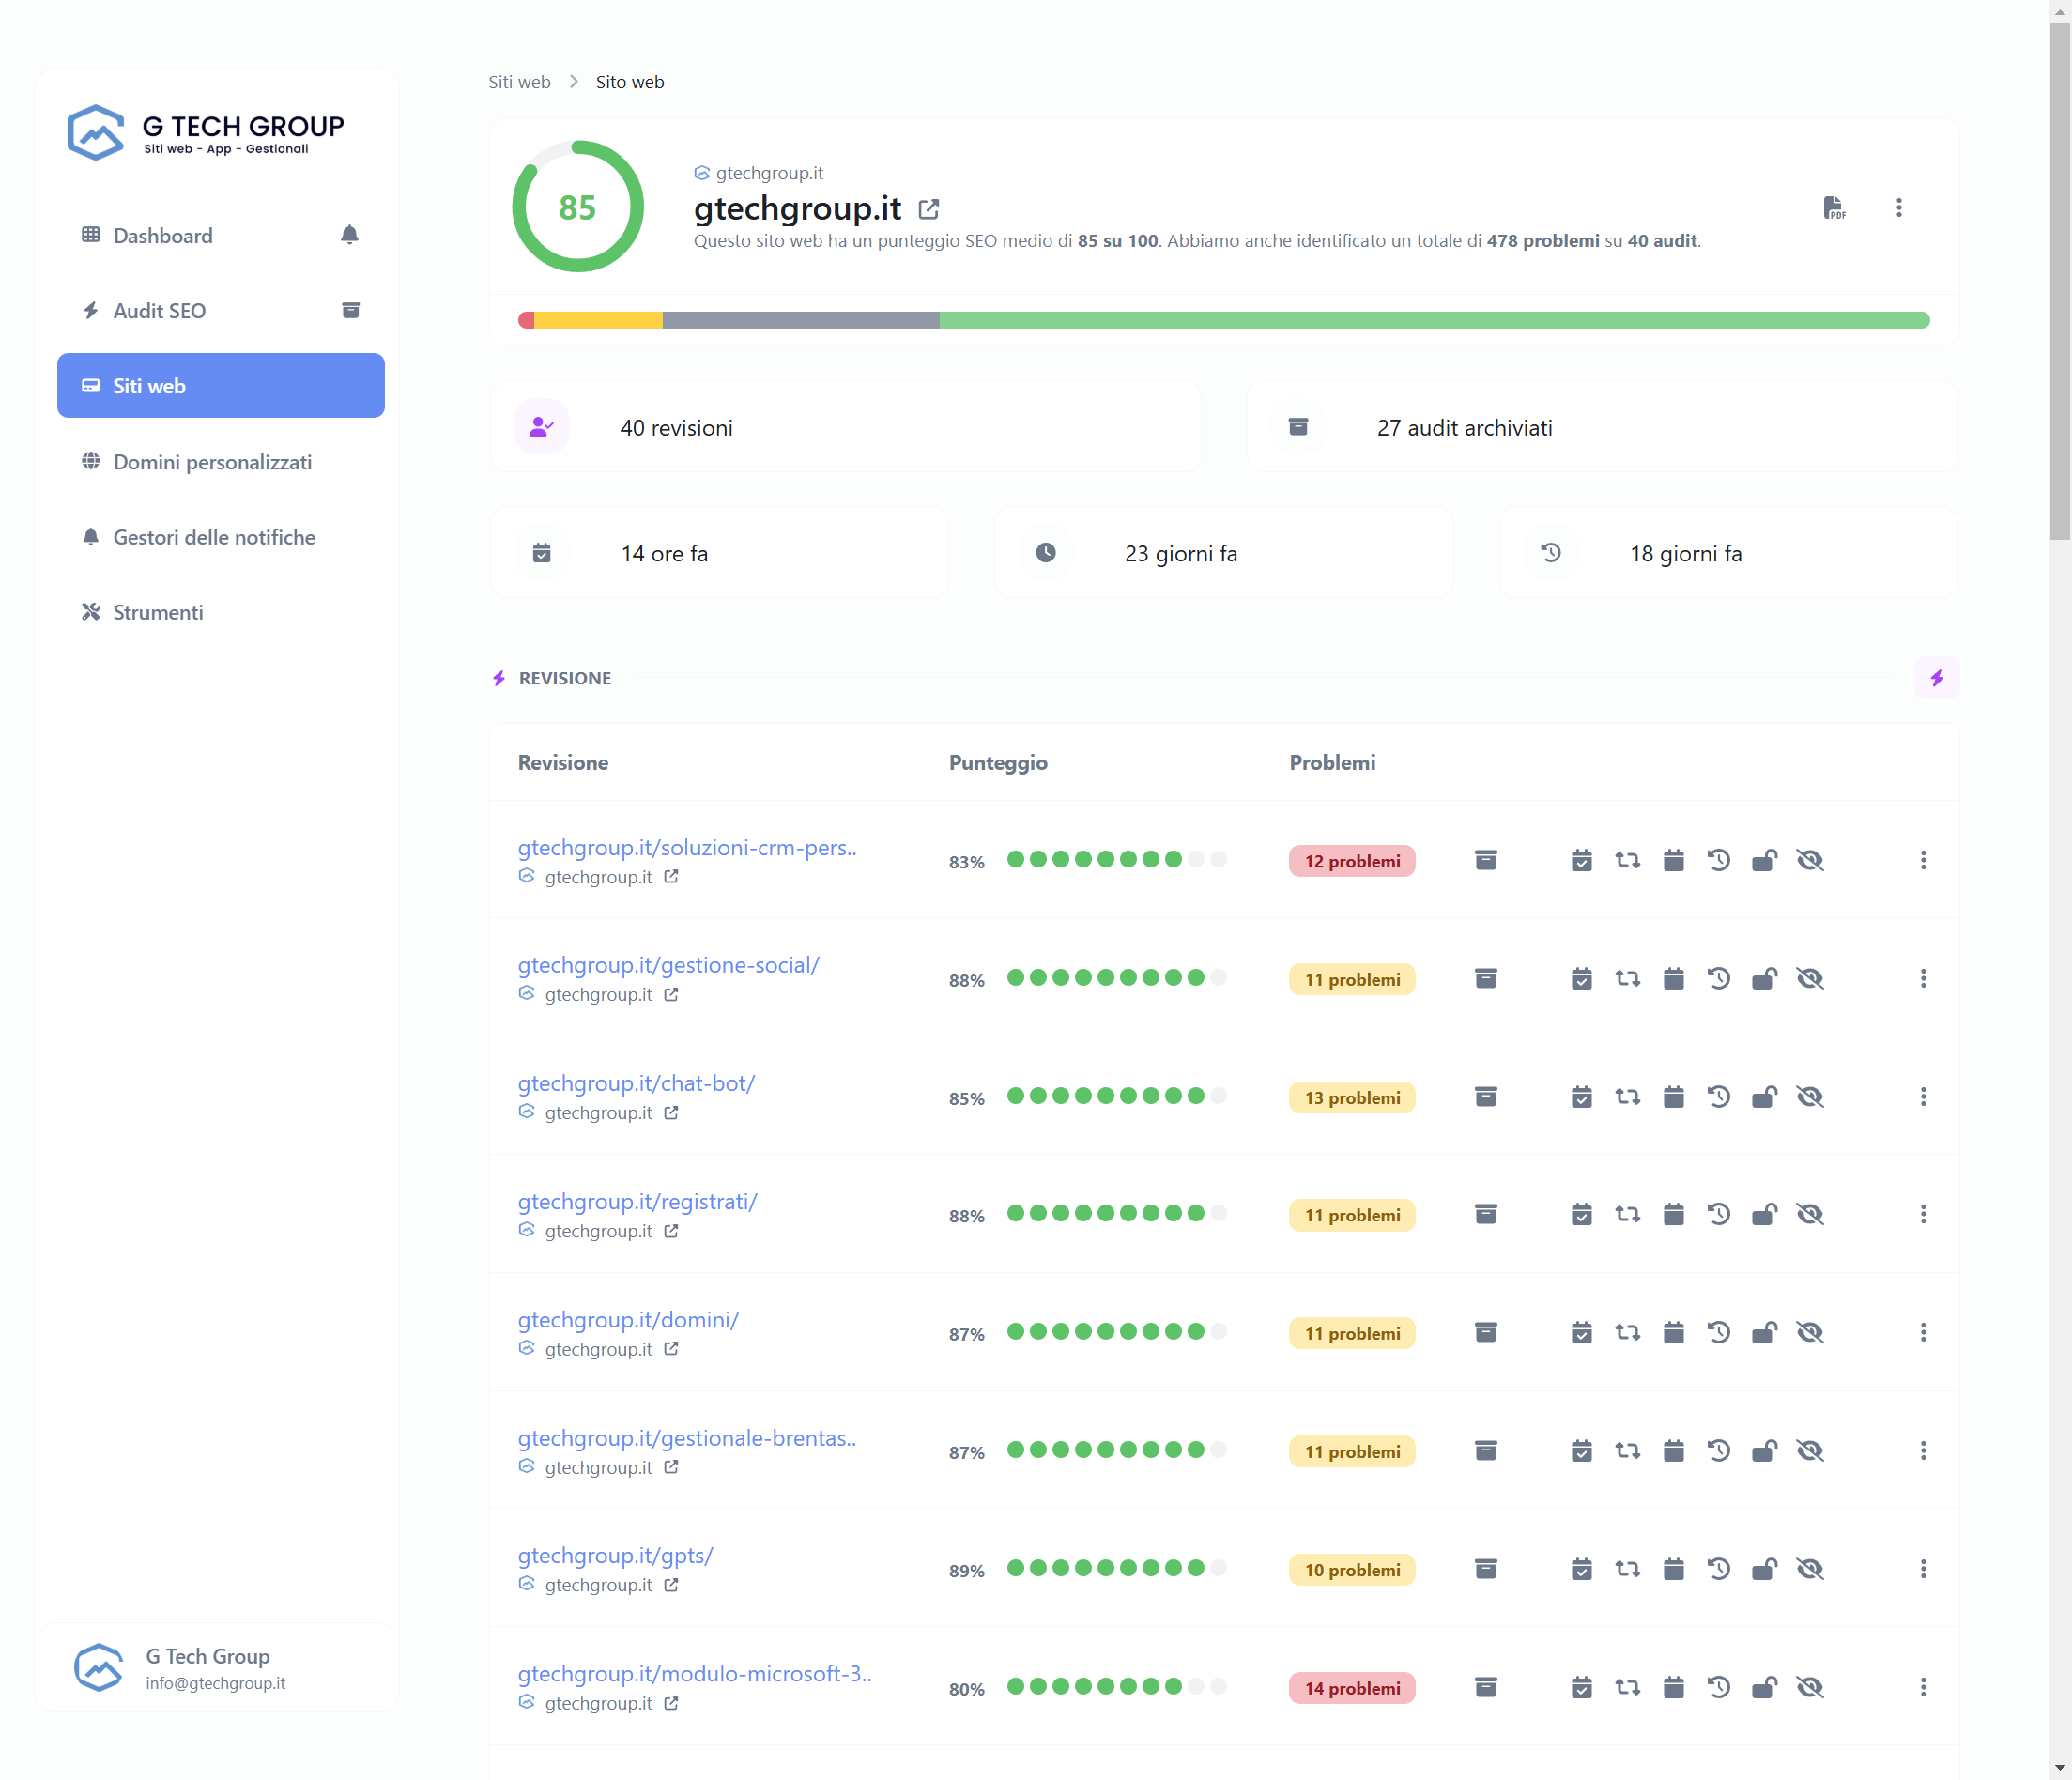The height and width of the screenshot is (1780, 2072).
Task: Click the notification bell next to Dashboard
Action: 349,235
